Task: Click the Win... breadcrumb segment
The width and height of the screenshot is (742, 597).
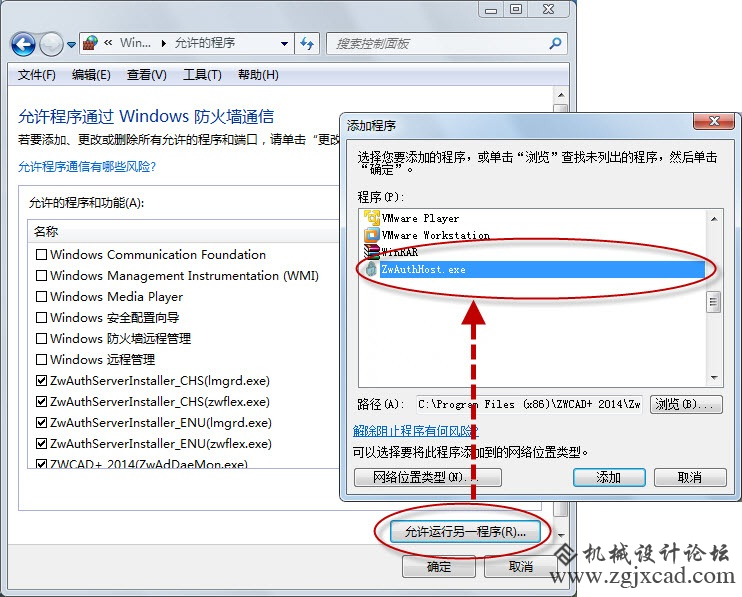Action: coord(135,43)
